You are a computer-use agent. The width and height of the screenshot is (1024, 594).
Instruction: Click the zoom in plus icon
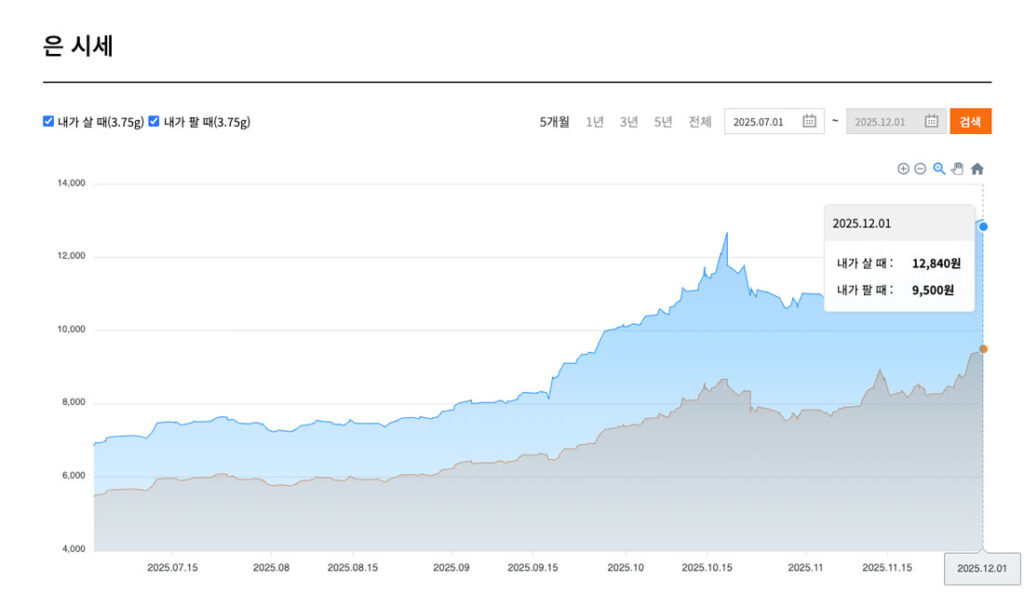903,169
